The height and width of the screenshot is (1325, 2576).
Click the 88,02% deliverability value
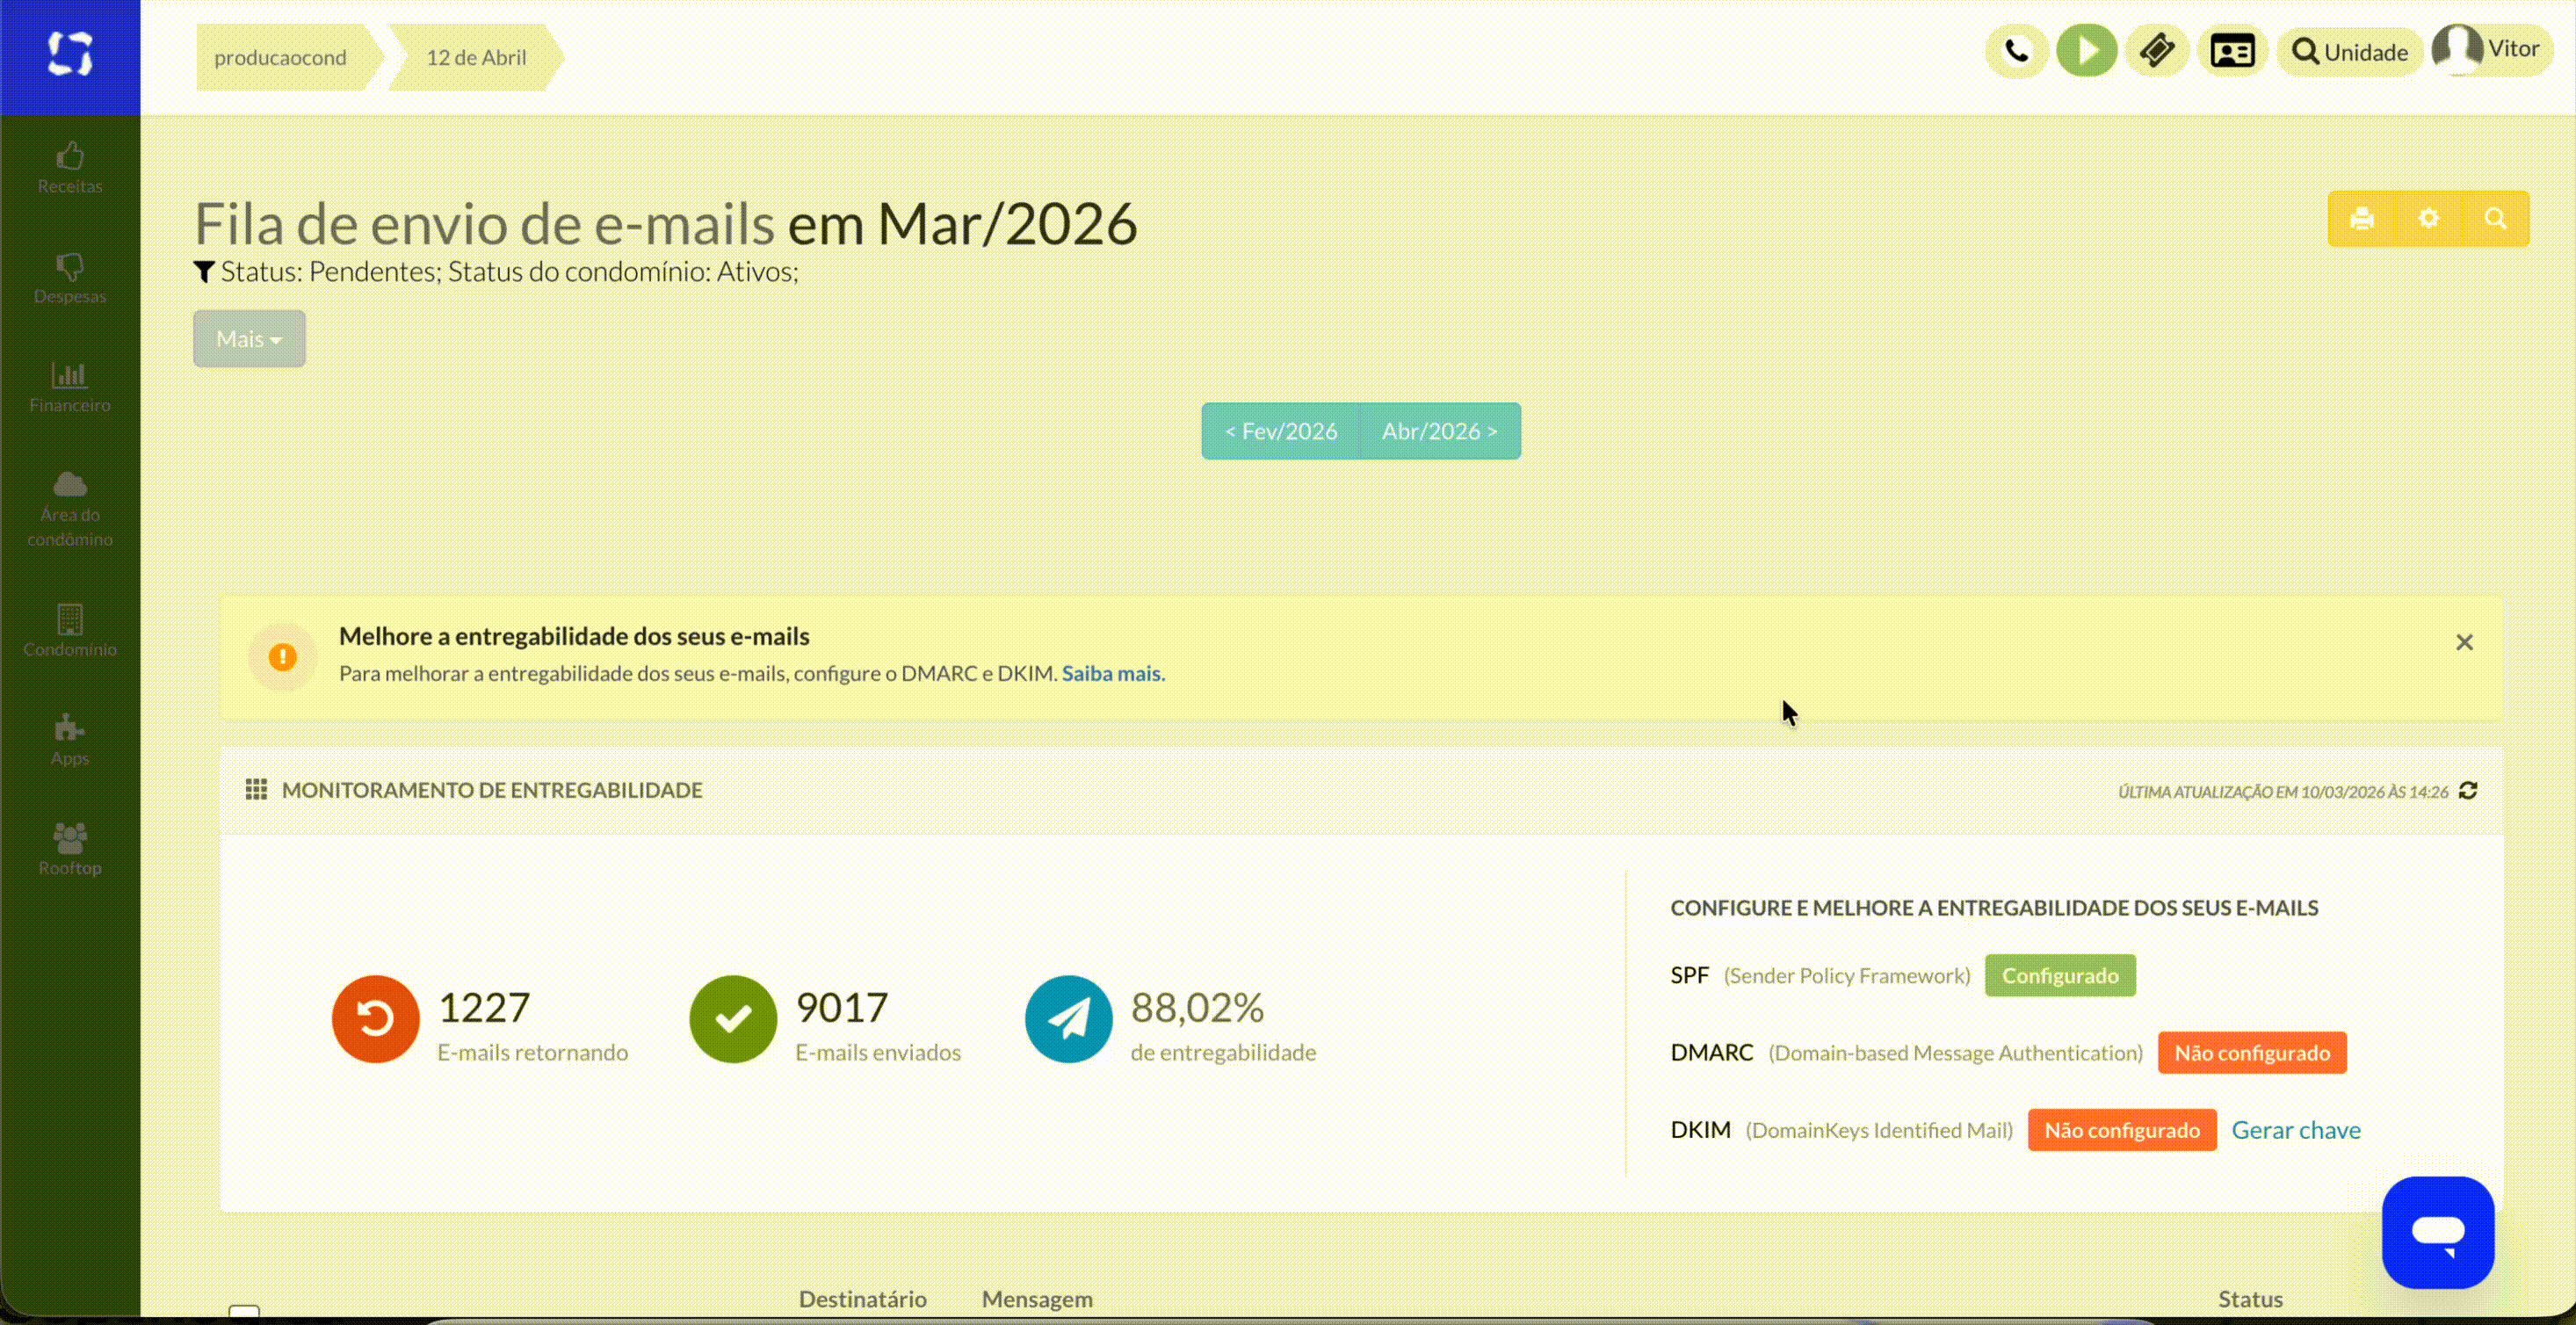(1197, 1007)
